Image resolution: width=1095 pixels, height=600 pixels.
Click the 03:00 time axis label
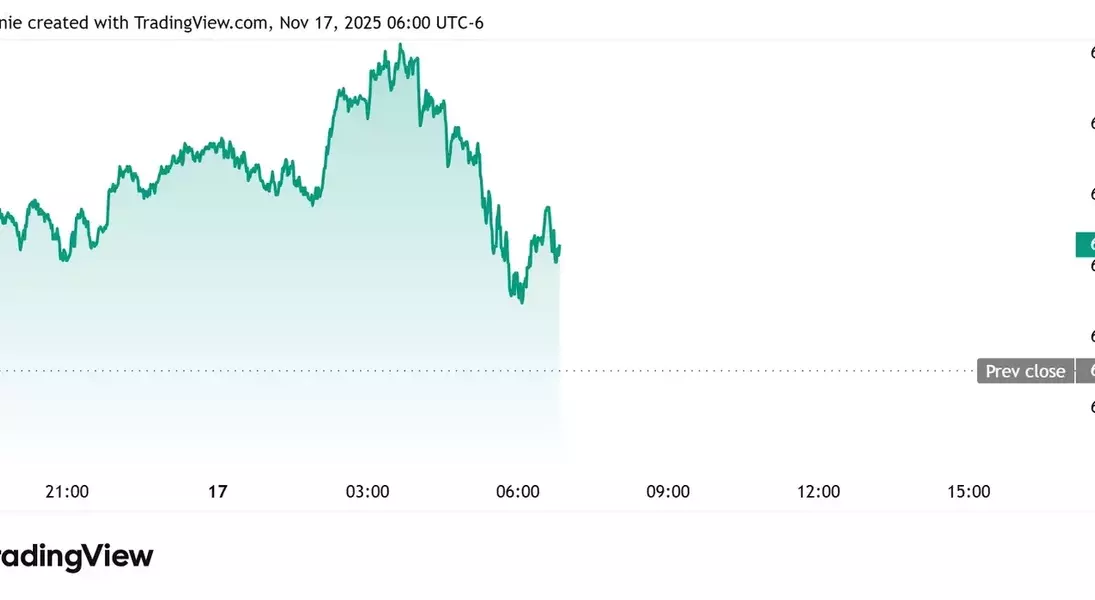tap(367, 491)
